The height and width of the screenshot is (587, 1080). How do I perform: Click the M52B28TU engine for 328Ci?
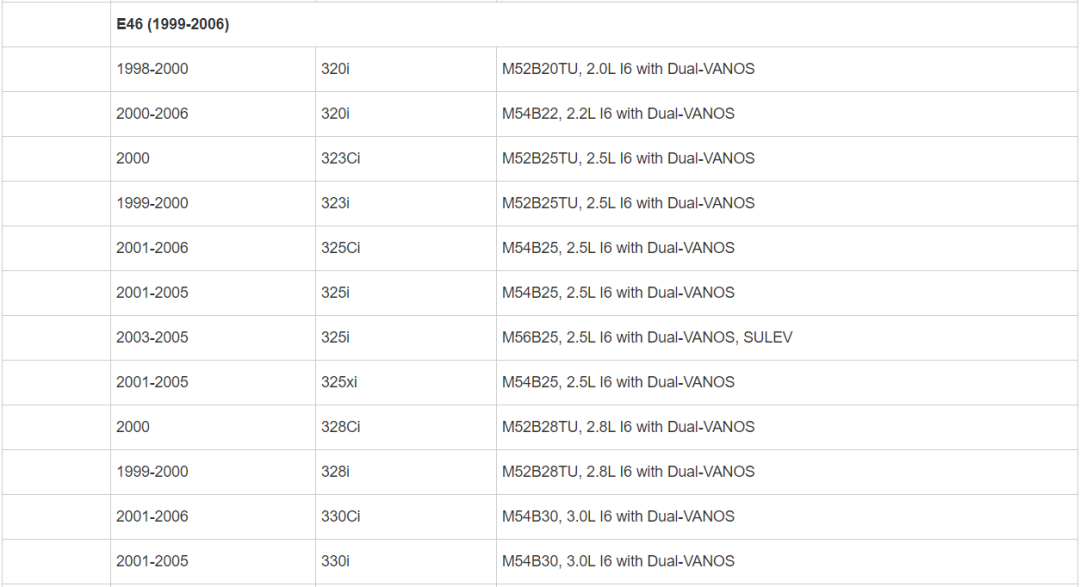coord(628,427)
